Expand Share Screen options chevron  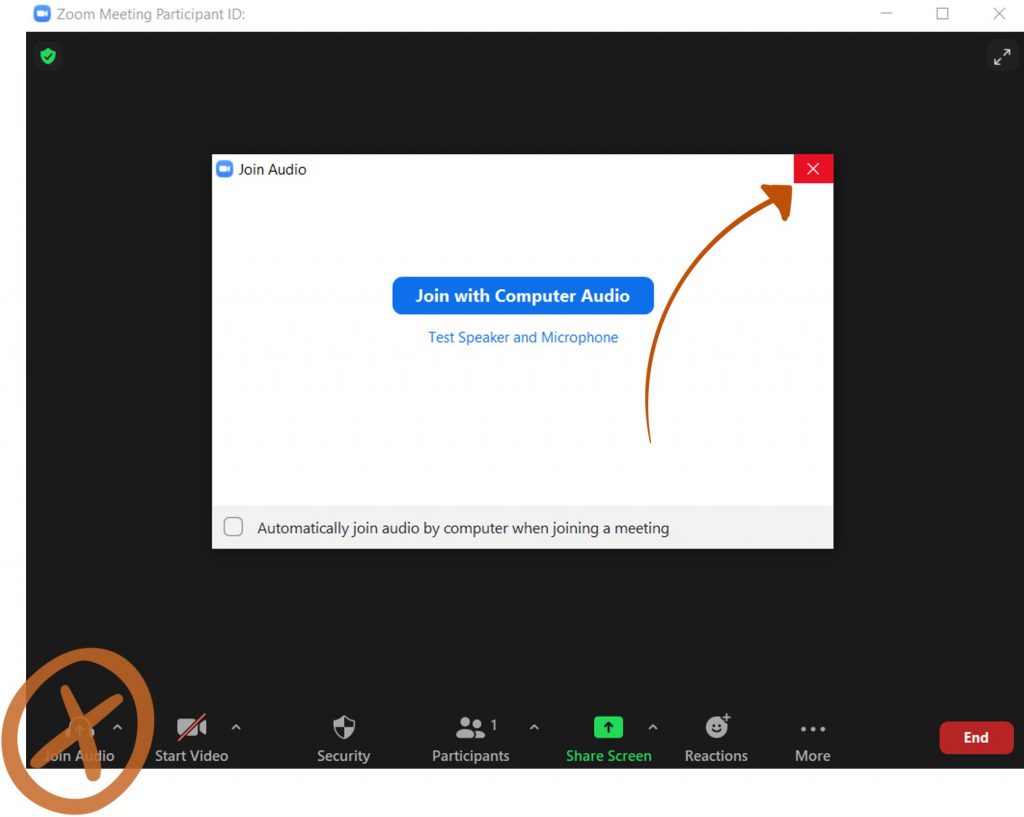click(x=653, y=727)
